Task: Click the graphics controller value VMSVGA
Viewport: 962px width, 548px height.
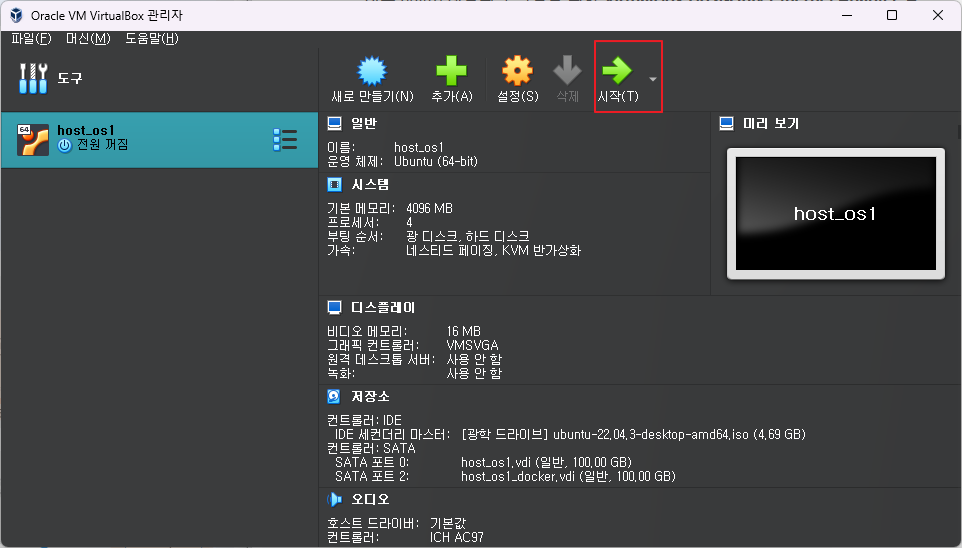Action: [472, 345]
